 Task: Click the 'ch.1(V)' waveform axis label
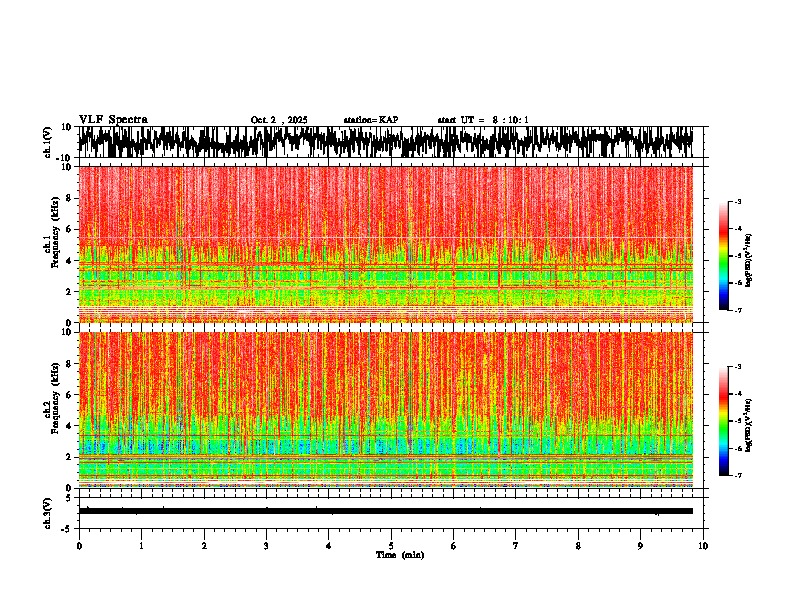pos(48,142)
